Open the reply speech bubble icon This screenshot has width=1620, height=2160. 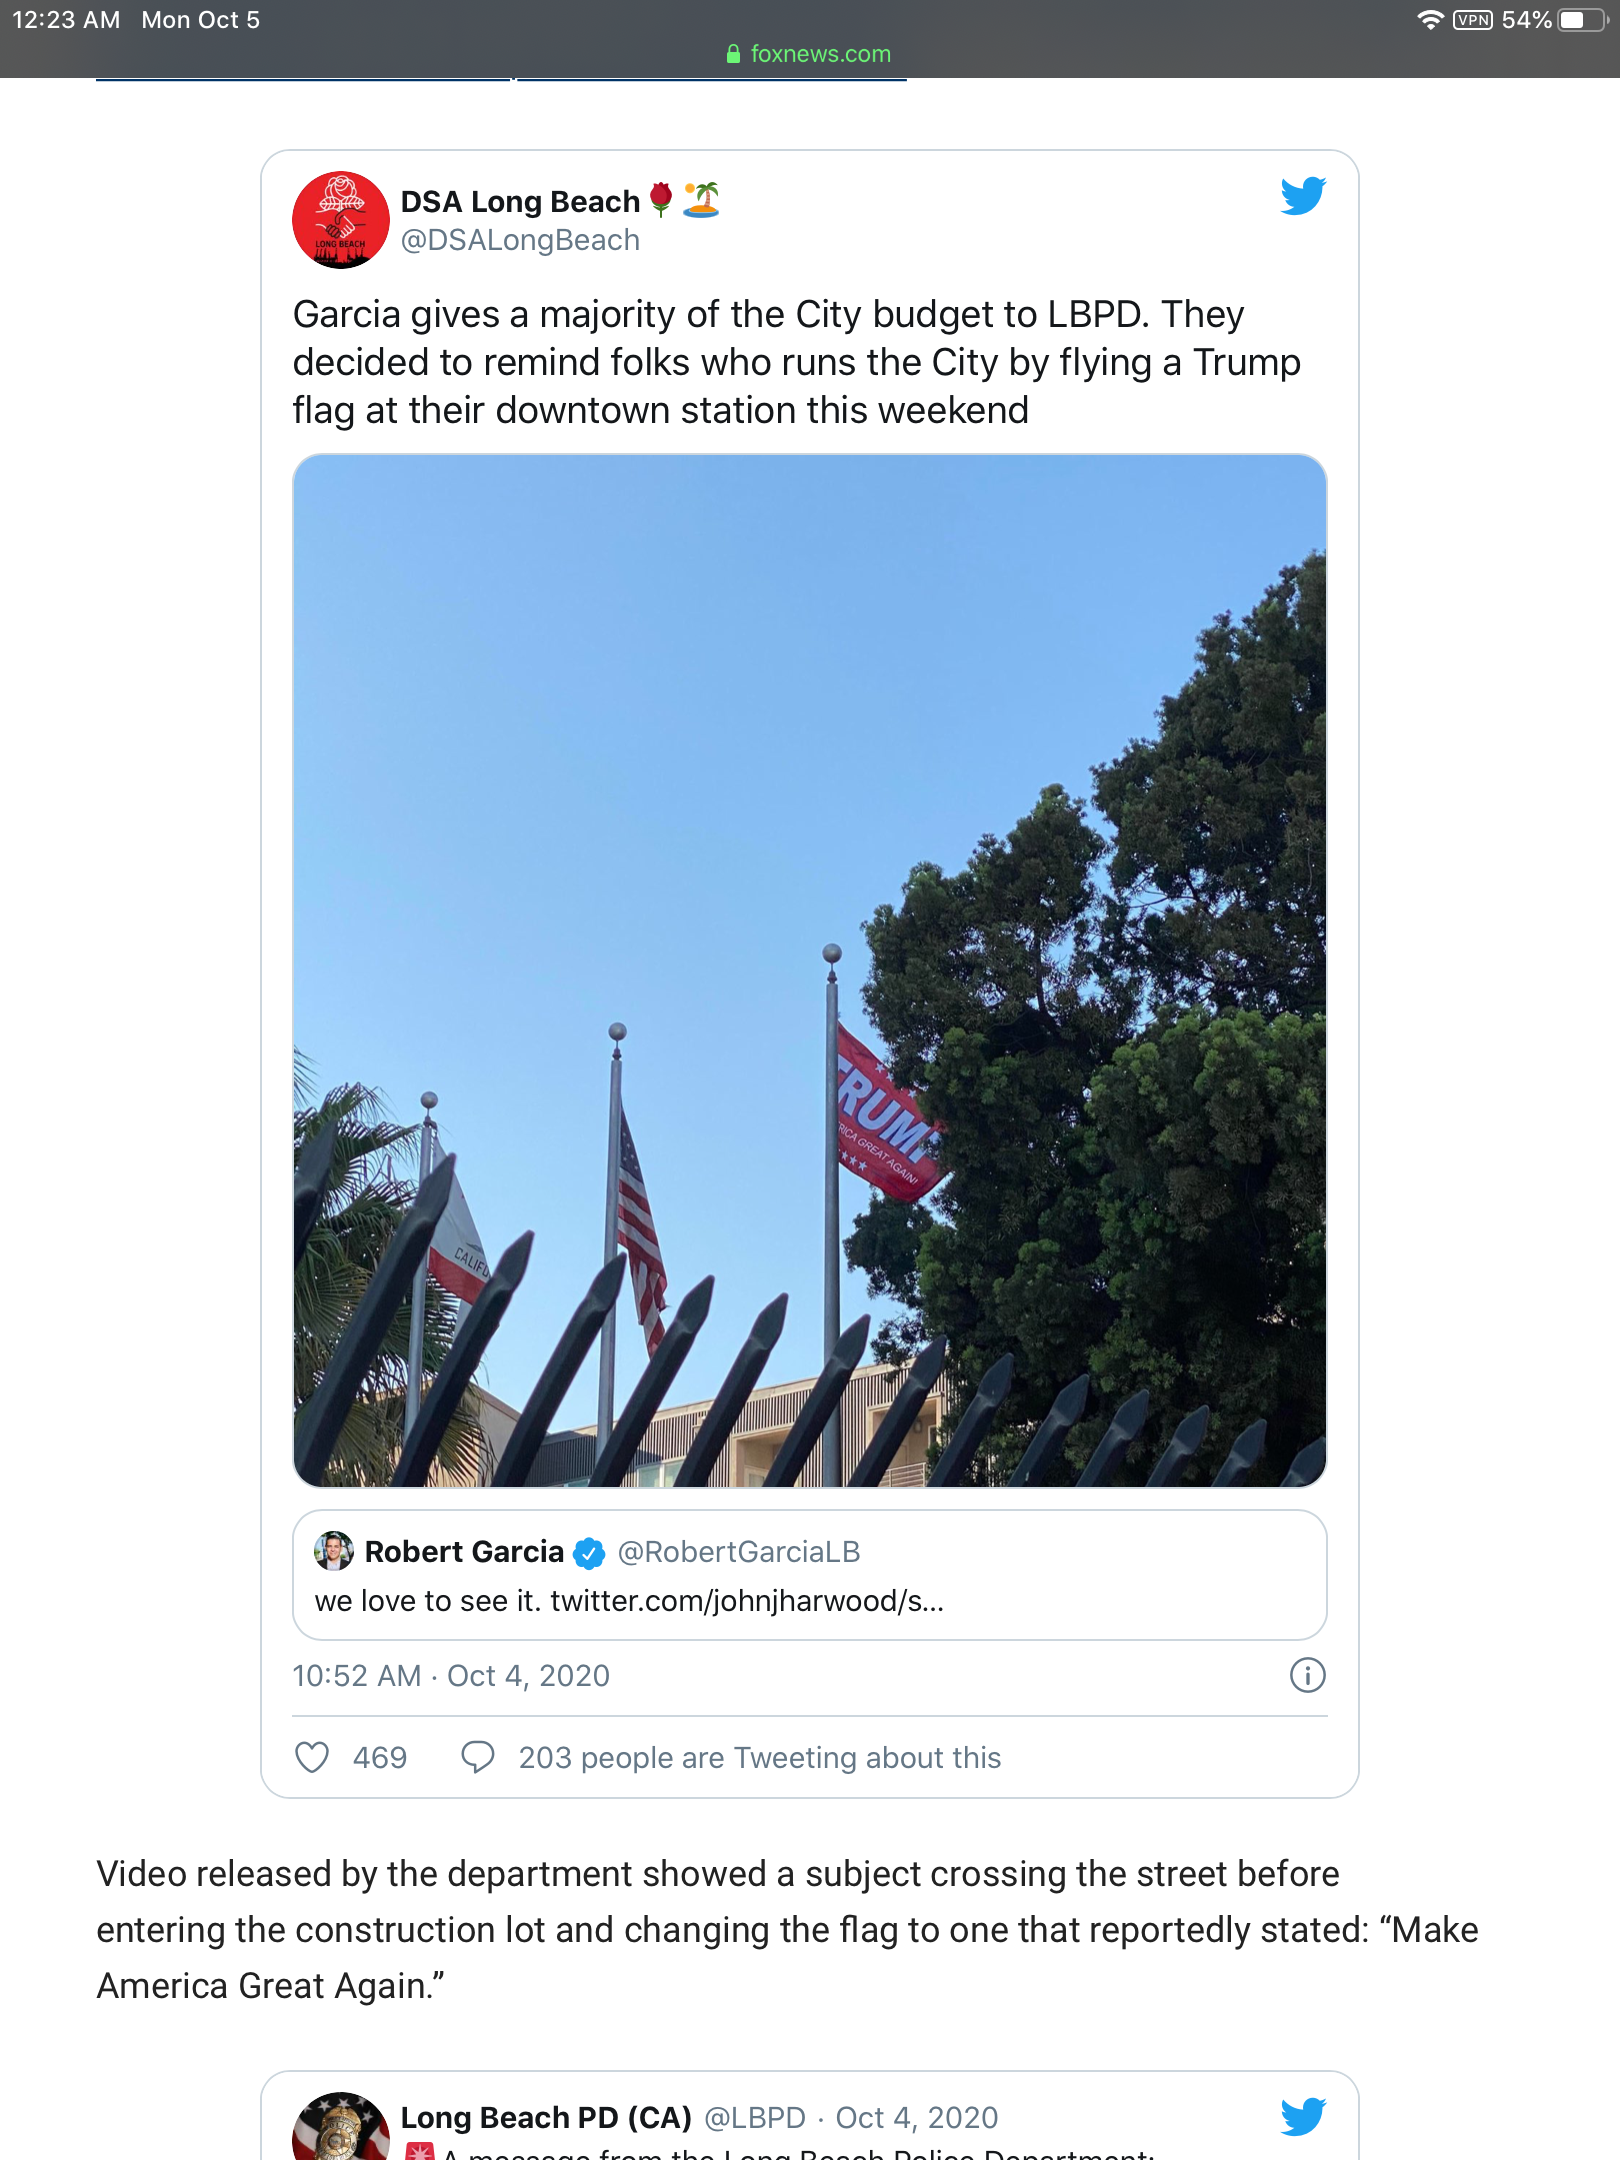[x=477, y=1757]
